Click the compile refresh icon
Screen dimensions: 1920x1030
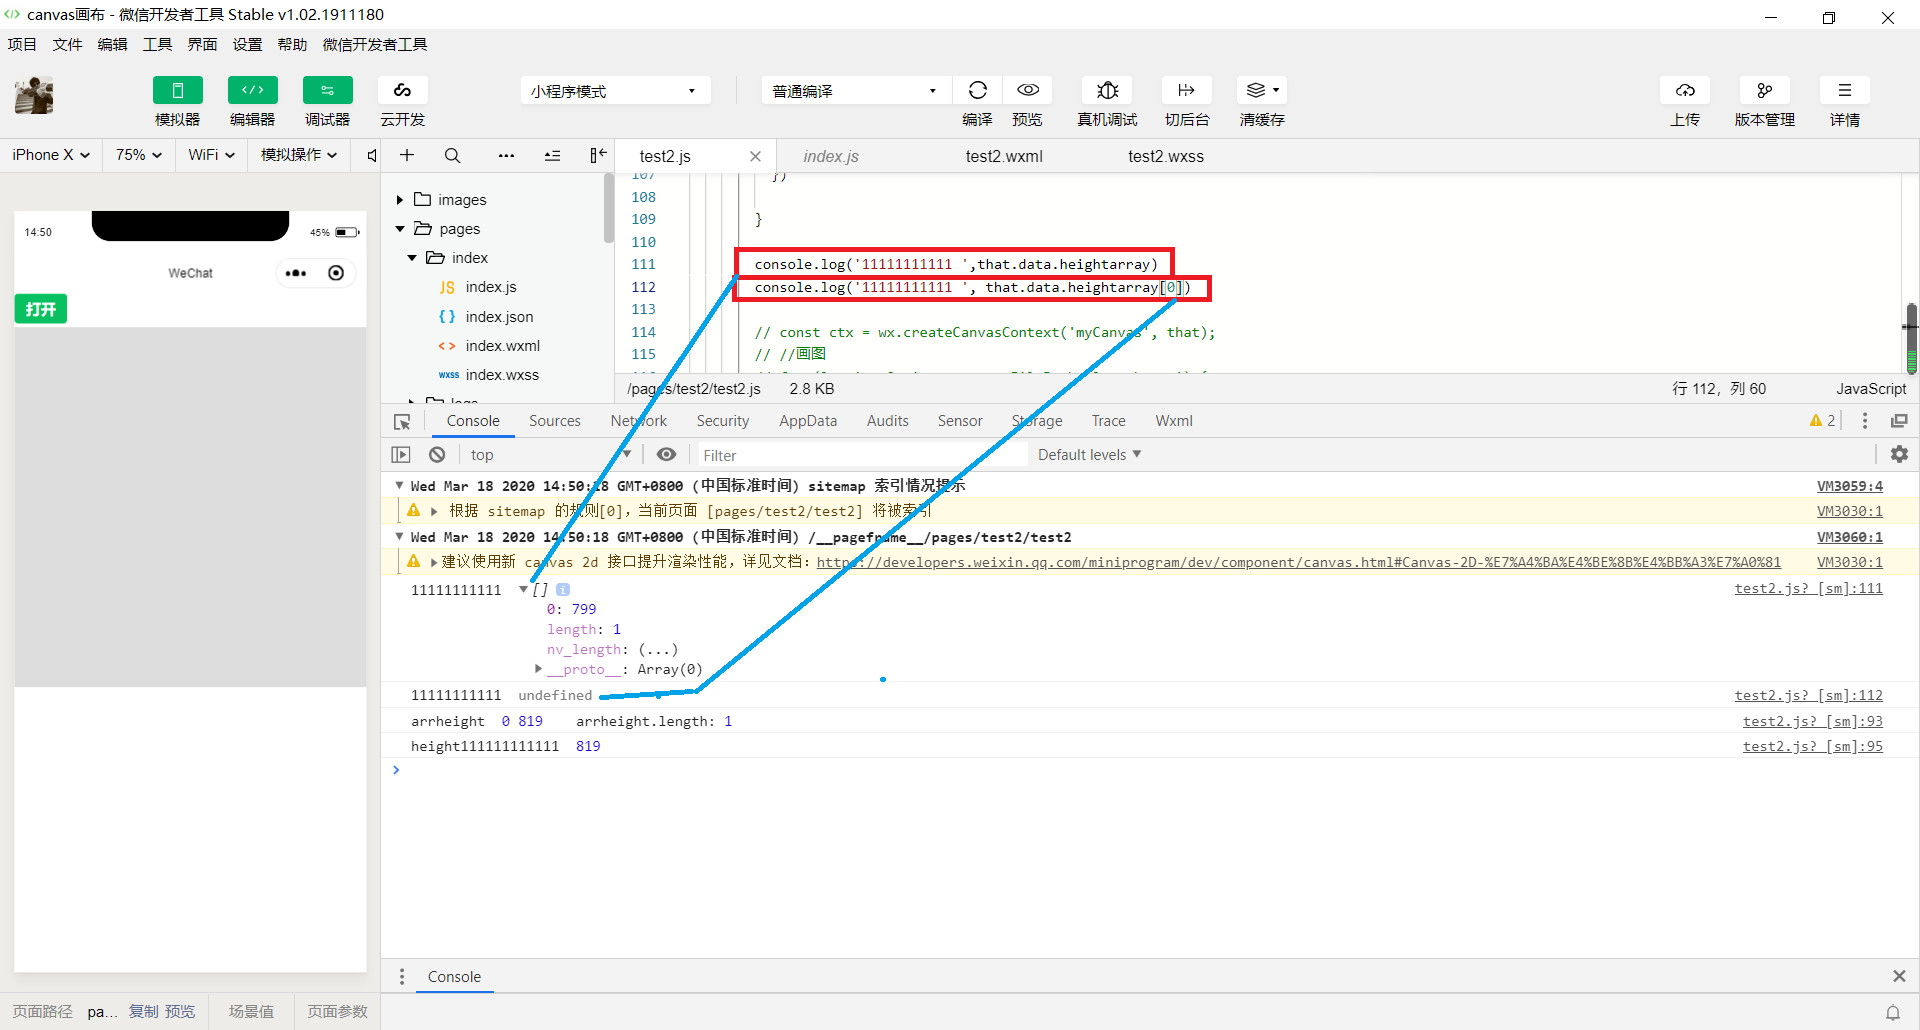tap(978, 90)
